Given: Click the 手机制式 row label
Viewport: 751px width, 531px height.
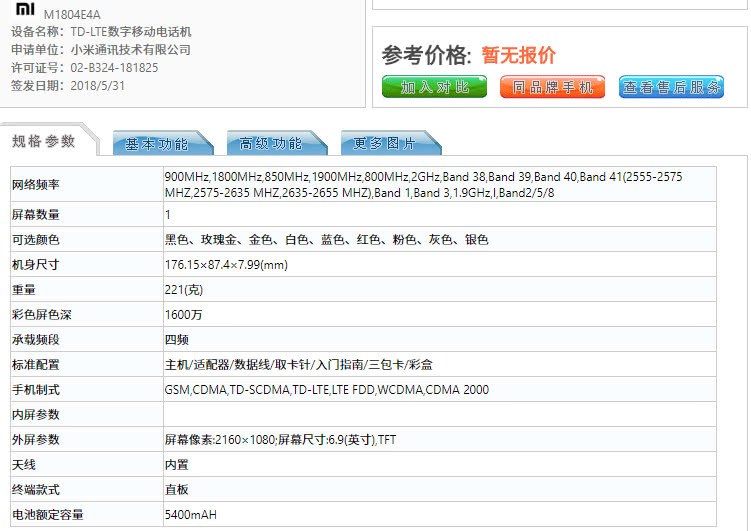Looking at the screenshot, I should [x=35, y=389].
